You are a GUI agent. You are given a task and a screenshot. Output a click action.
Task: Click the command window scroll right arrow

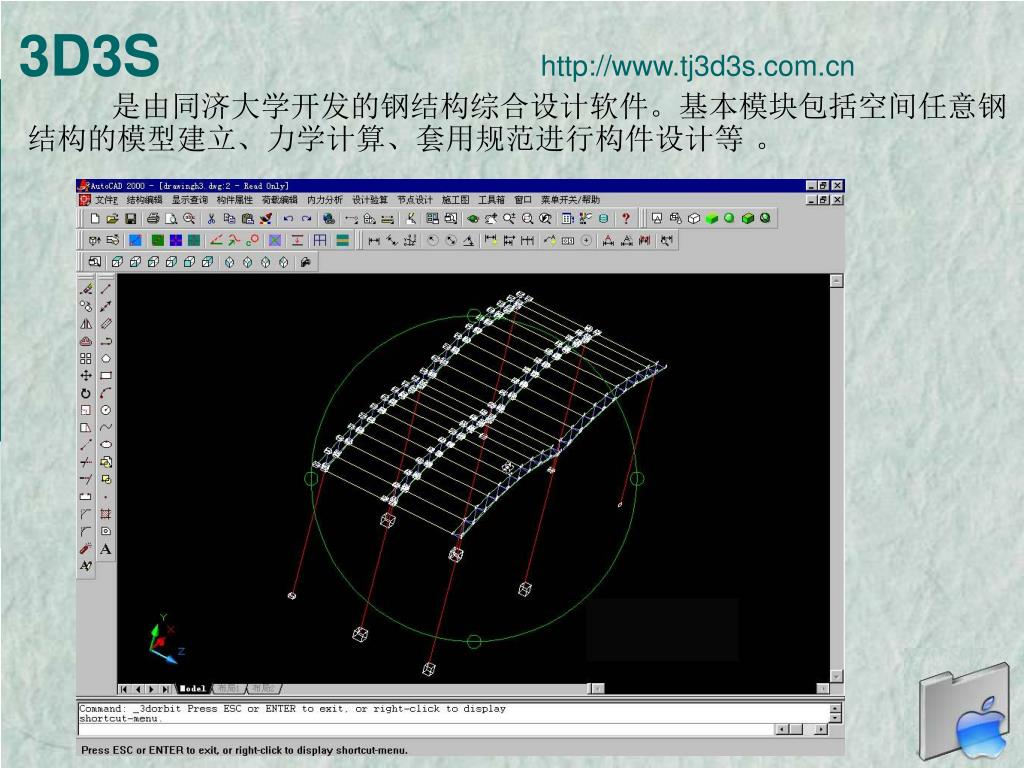(821, 729)
